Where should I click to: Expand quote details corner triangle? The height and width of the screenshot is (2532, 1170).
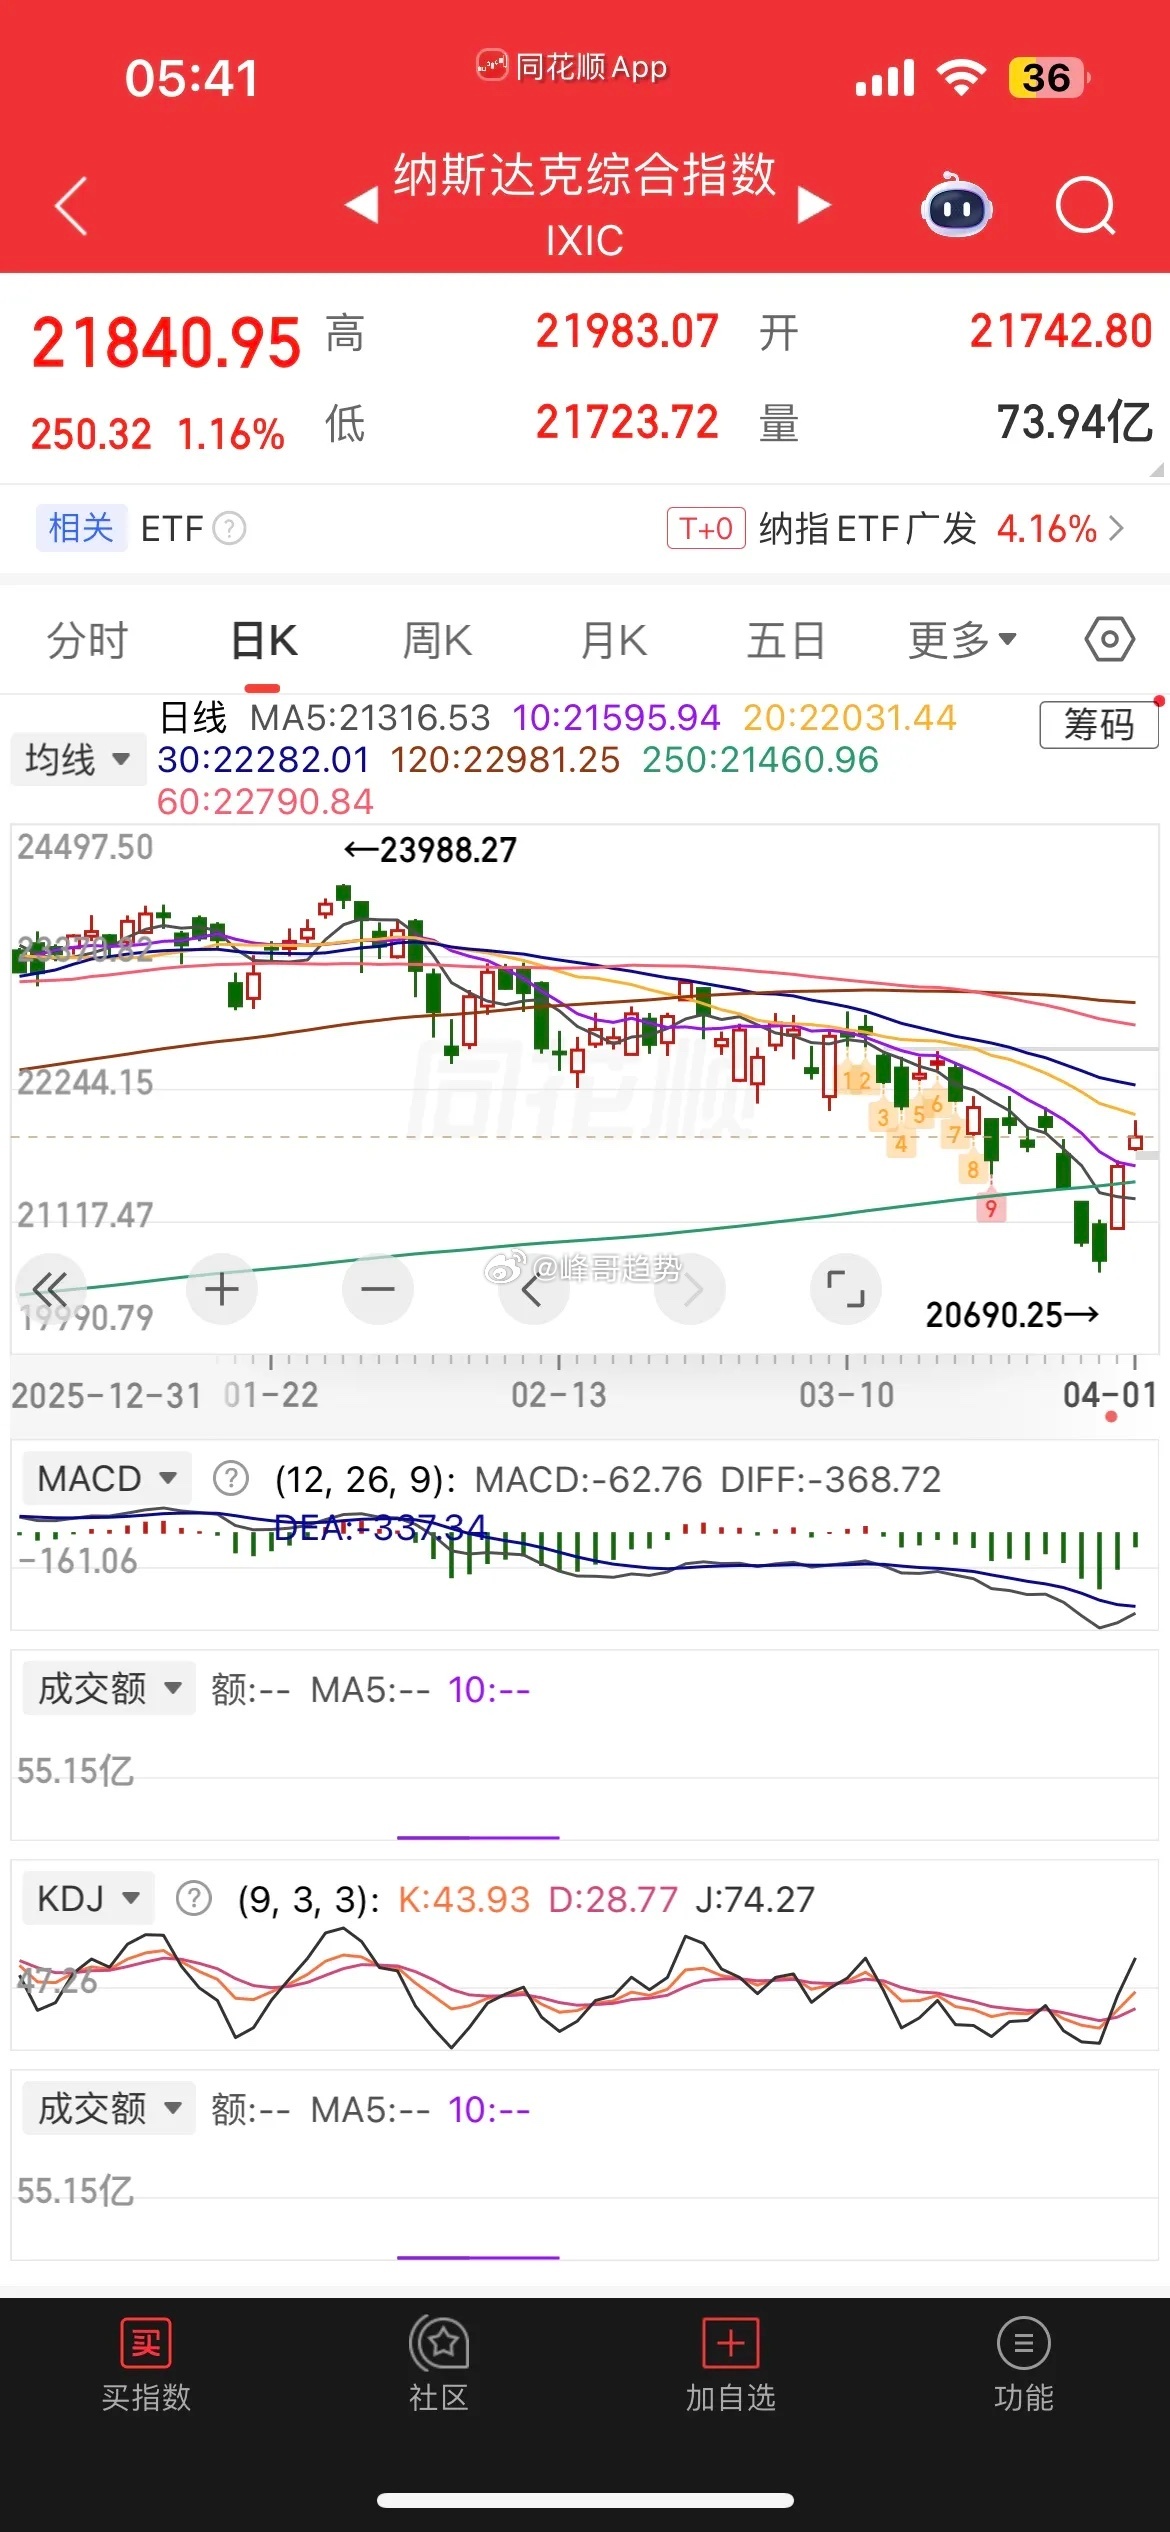(1157, 469)
